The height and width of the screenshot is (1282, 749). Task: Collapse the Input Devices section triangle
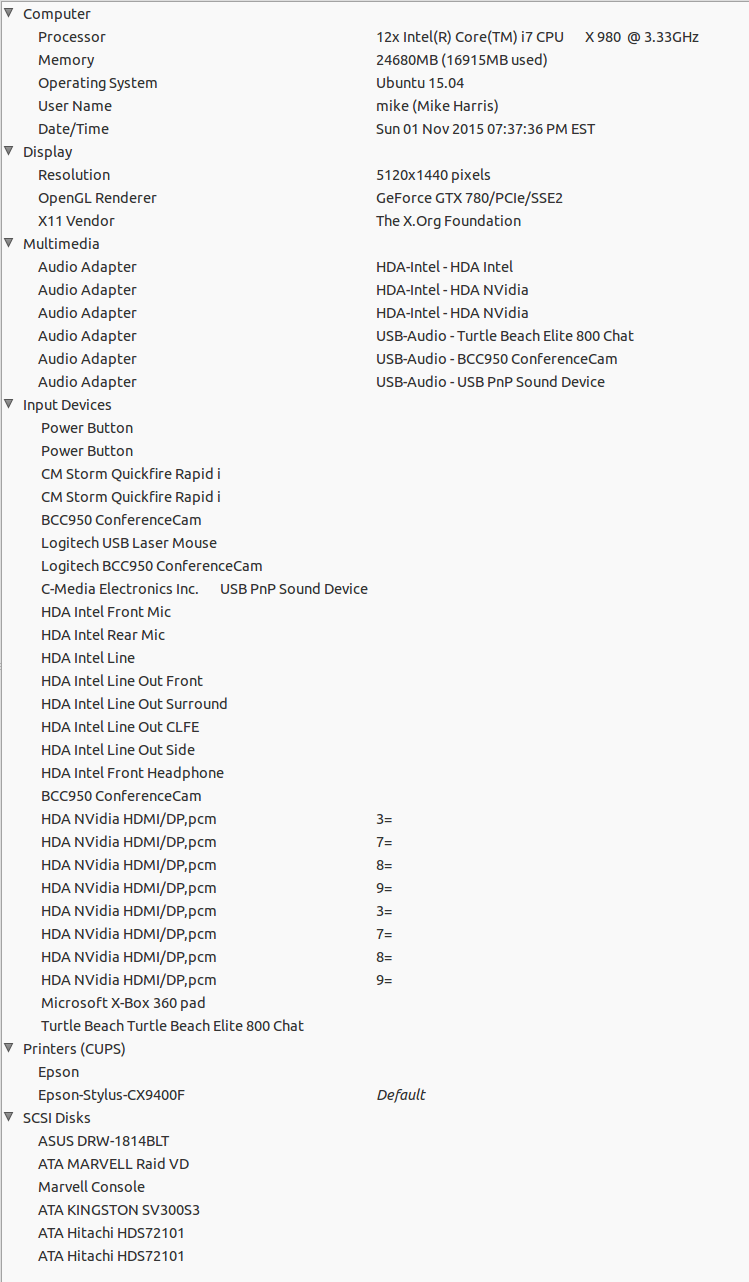coord(9,405)
